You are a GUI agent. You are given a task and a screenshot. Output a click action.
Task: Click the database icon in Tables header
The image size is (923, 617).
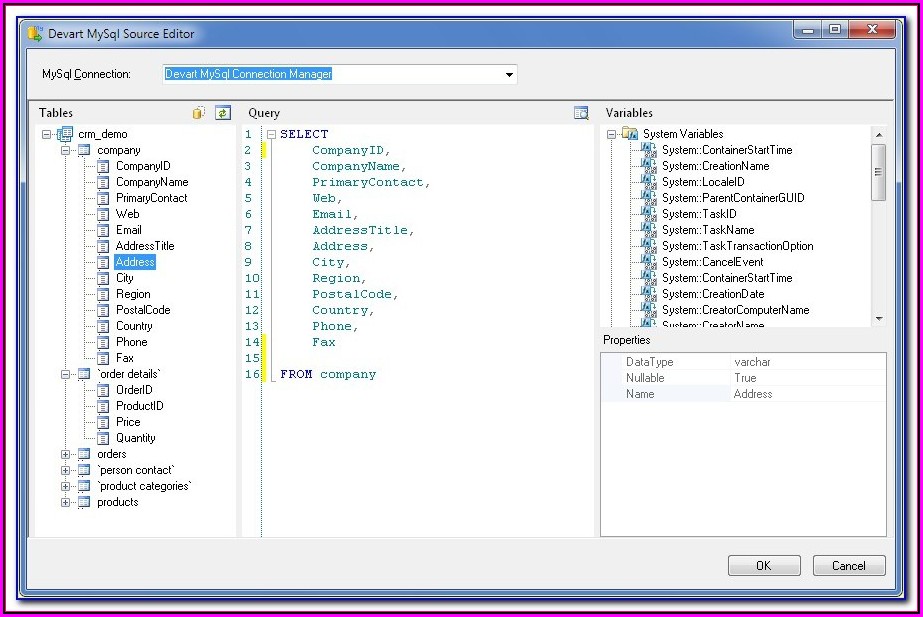(x=199, y=113)
